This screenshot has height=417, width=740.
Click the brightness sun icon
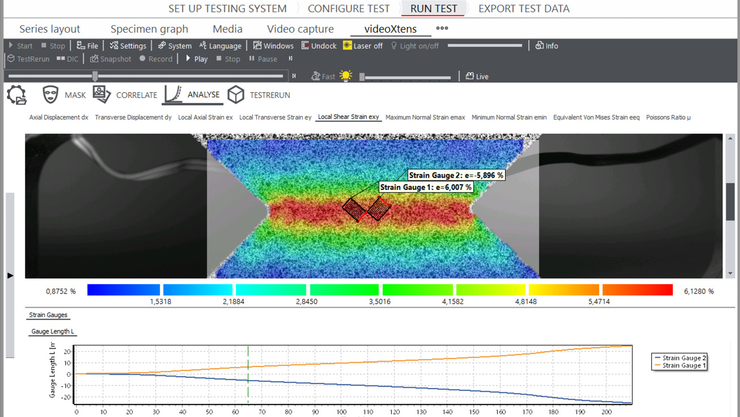(x=346, y=76)
